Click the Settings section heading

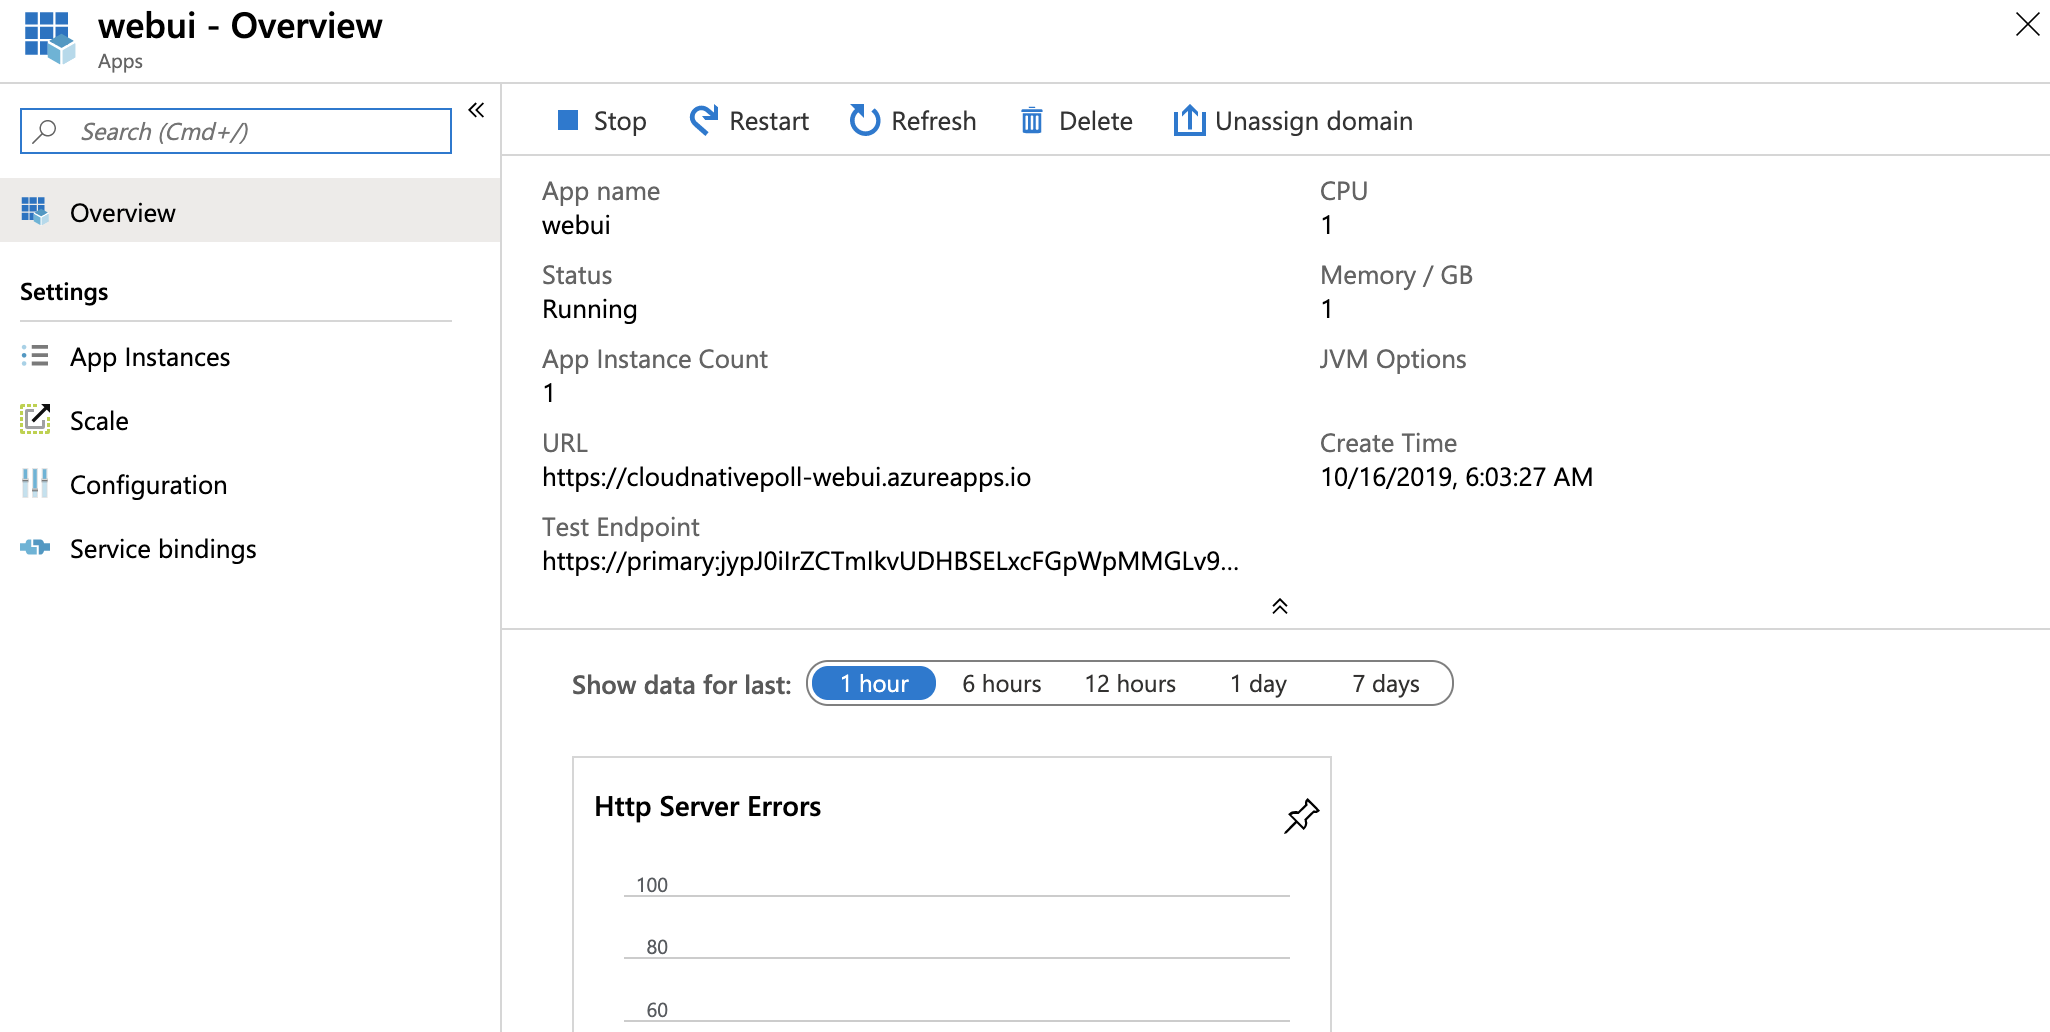(64, 292)
